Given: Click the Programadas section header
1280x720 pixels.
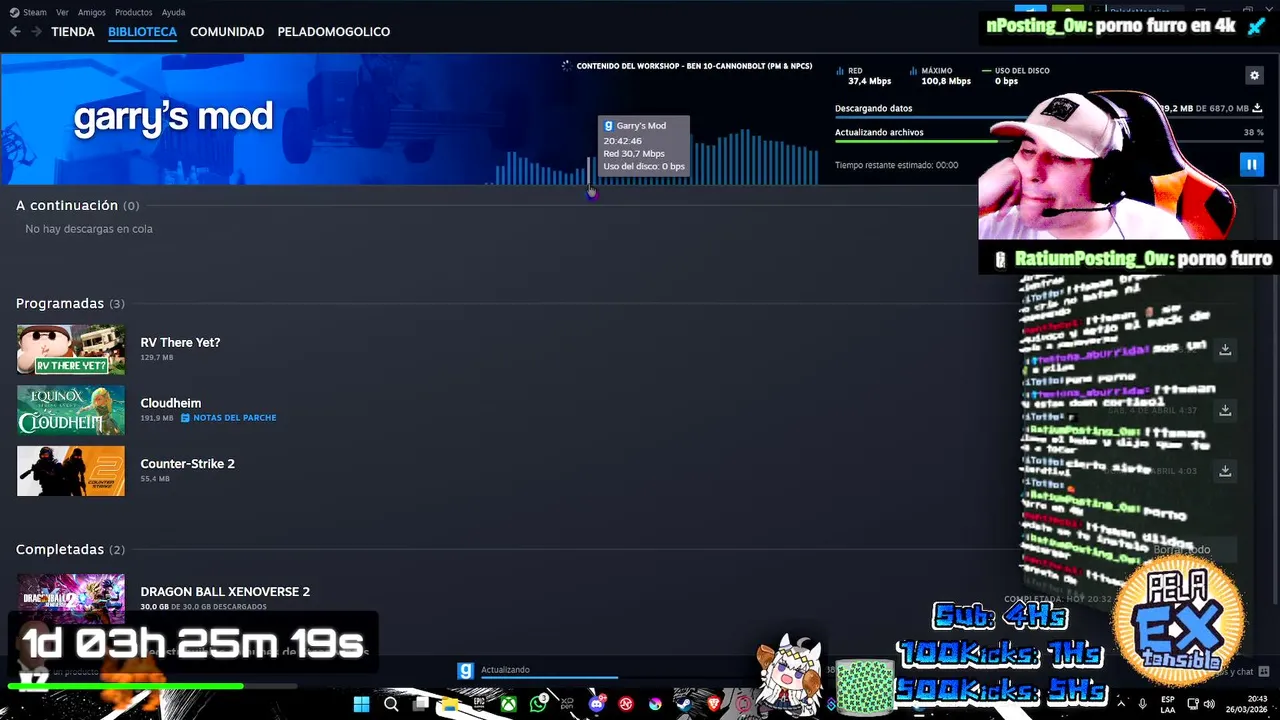Looking at the screenshot, I should [70, 303].
